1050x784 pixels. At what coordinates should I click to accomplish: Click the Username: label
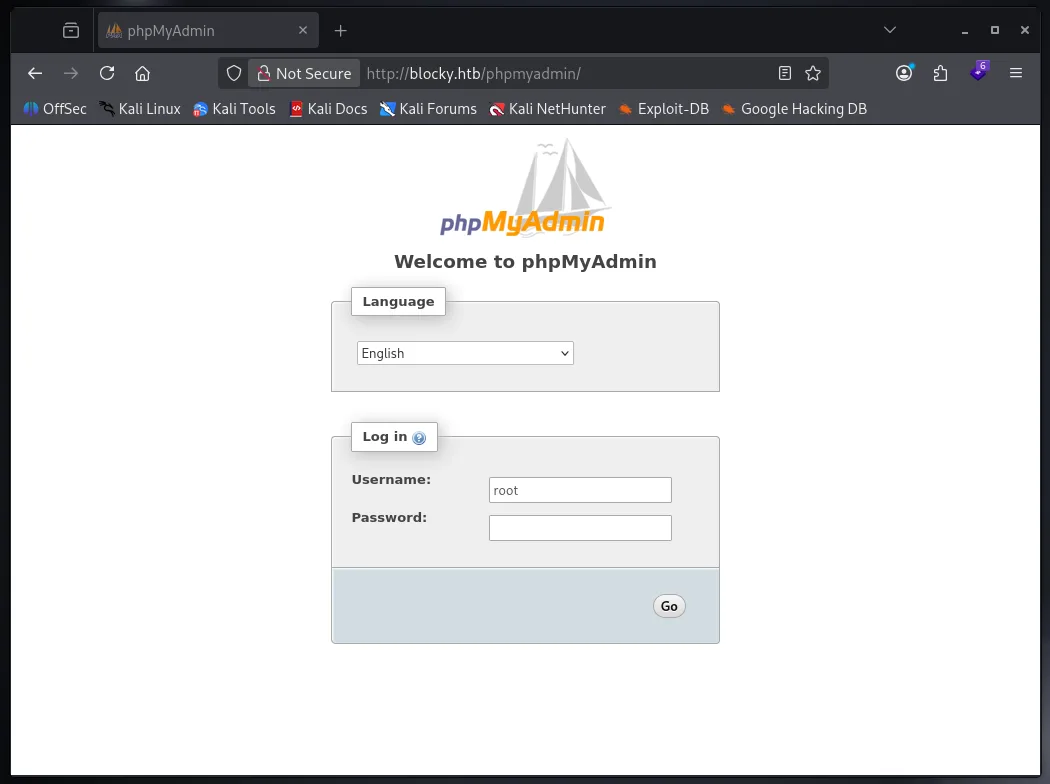tap(391, 479)
